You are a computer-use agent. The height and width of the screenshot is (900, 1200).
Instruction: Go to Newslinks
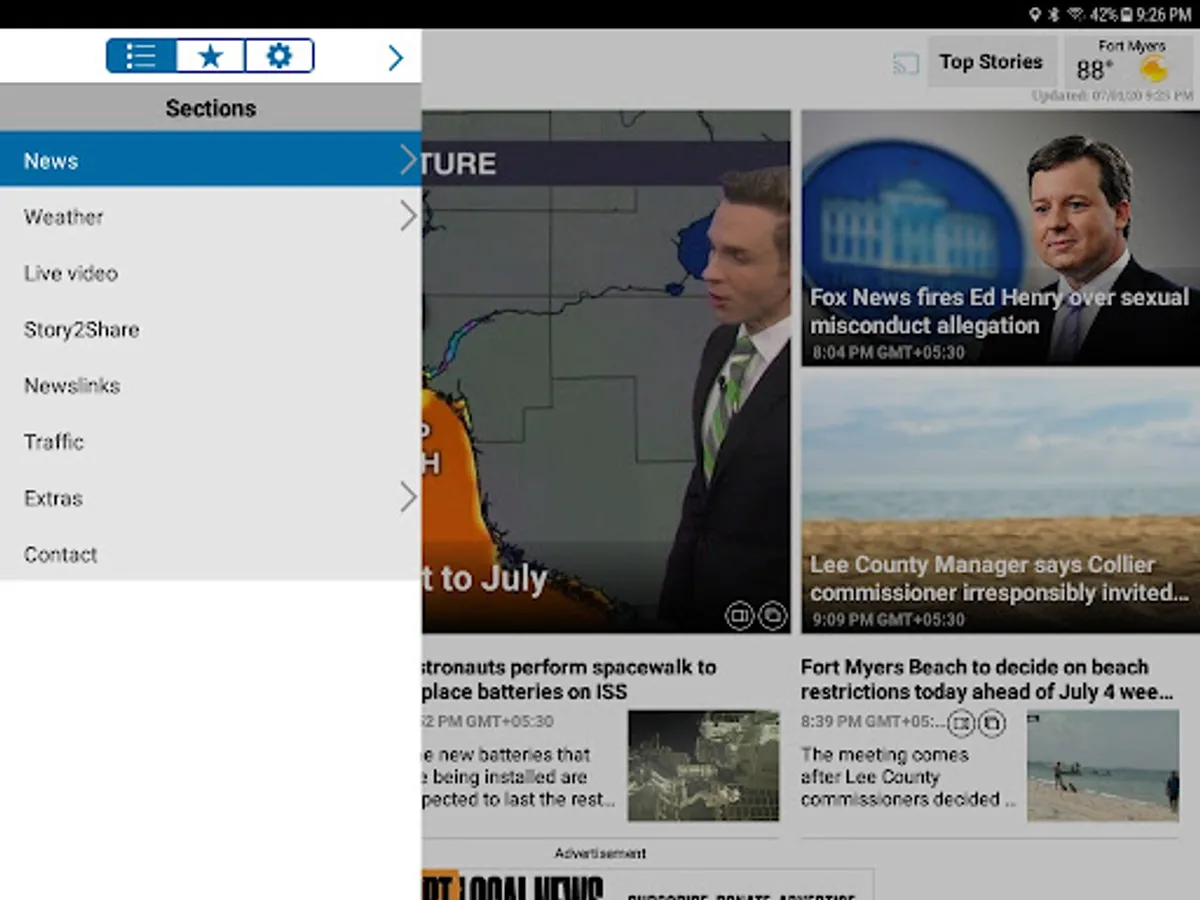210,385
